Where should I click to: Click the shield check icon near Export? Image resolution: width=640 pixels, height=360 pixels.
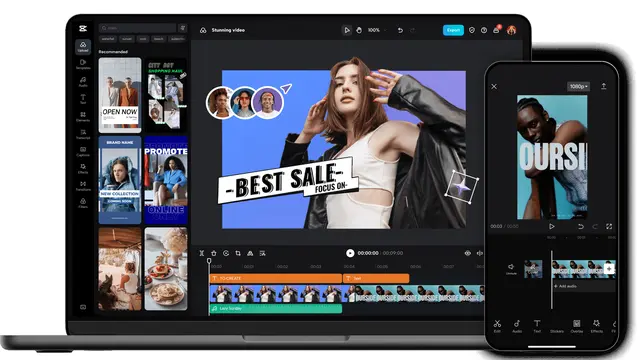(472, 30)
